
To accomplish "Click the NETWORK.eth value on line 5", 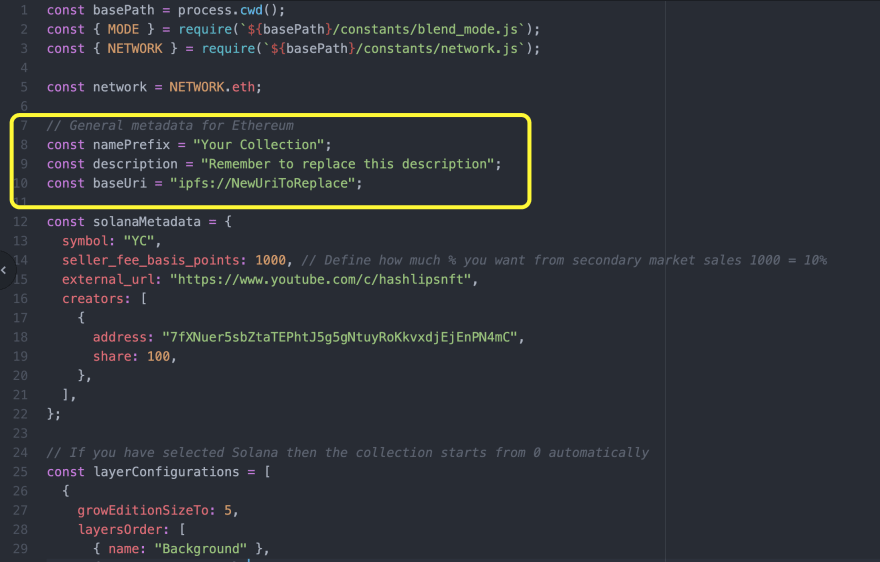I will (x=212, y=87).
